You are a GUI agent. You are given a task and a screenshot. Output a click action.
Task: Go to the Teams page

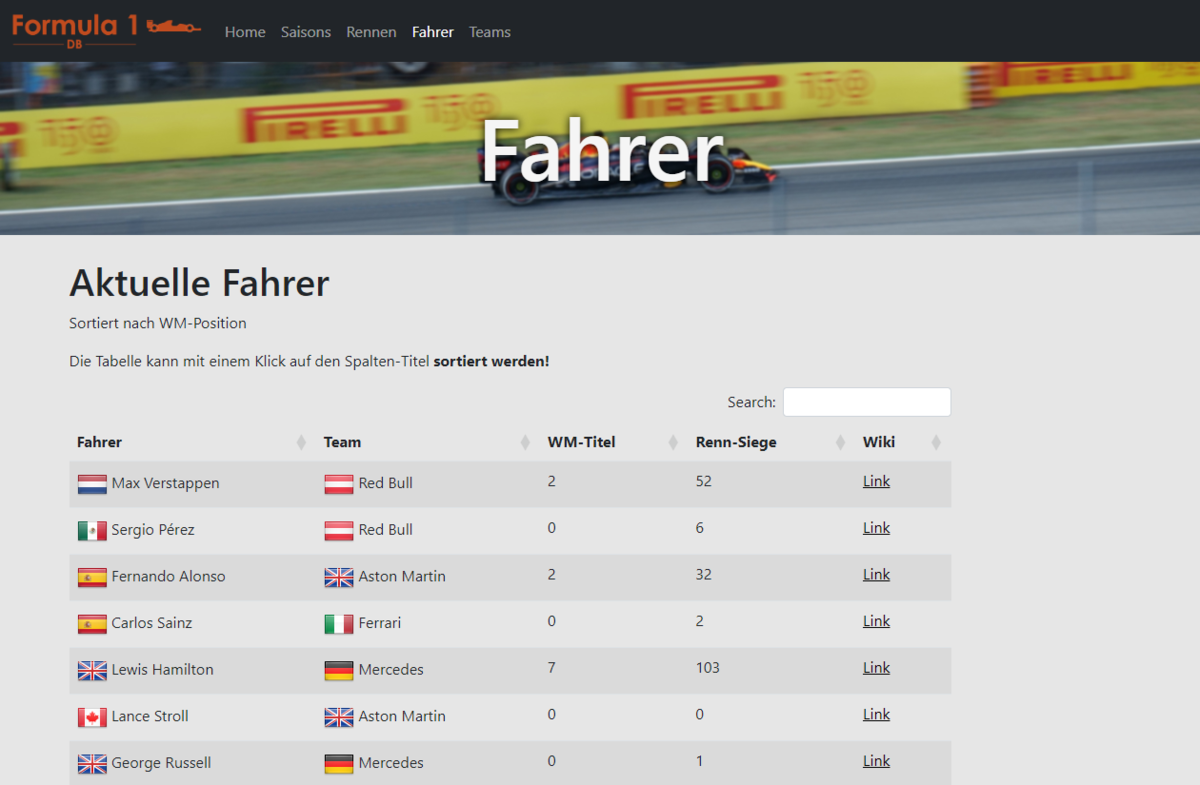(x=490, y=32)
